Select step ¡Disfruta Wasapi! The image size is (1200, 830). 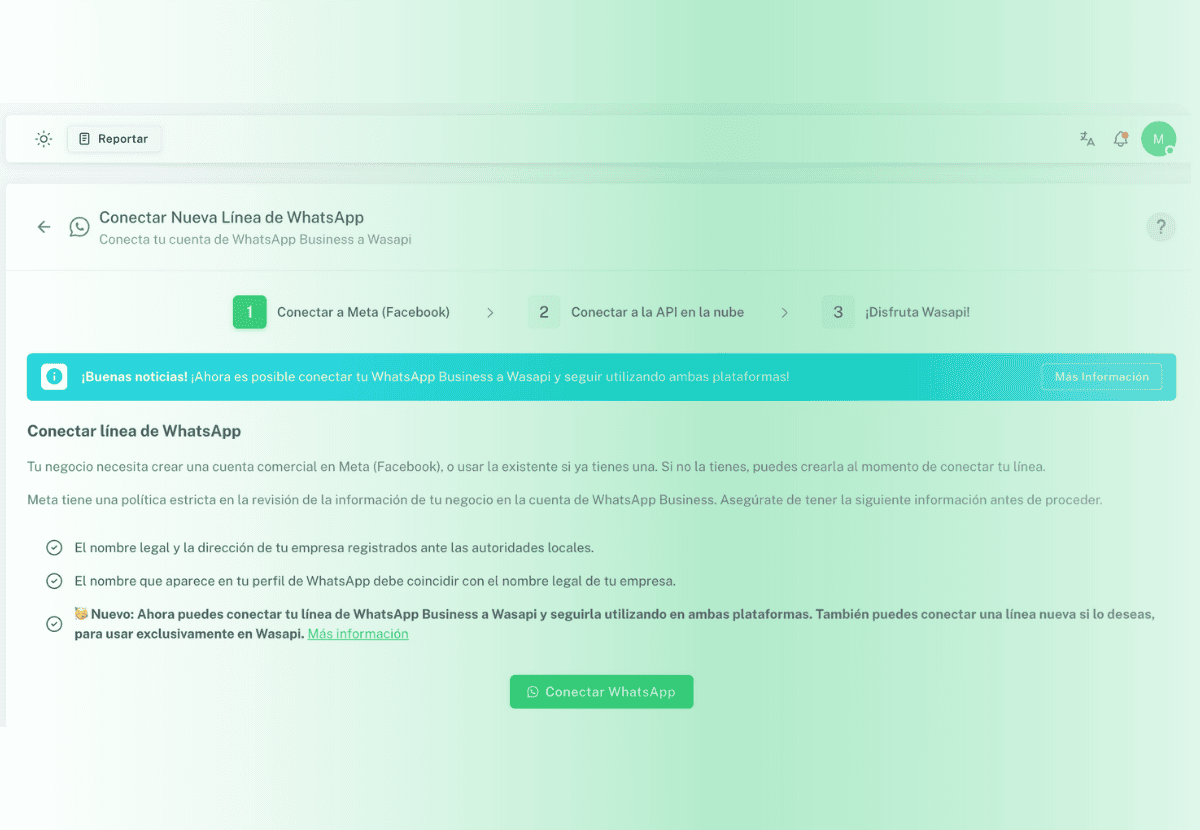pyautogui.click(x=917, y=312)
